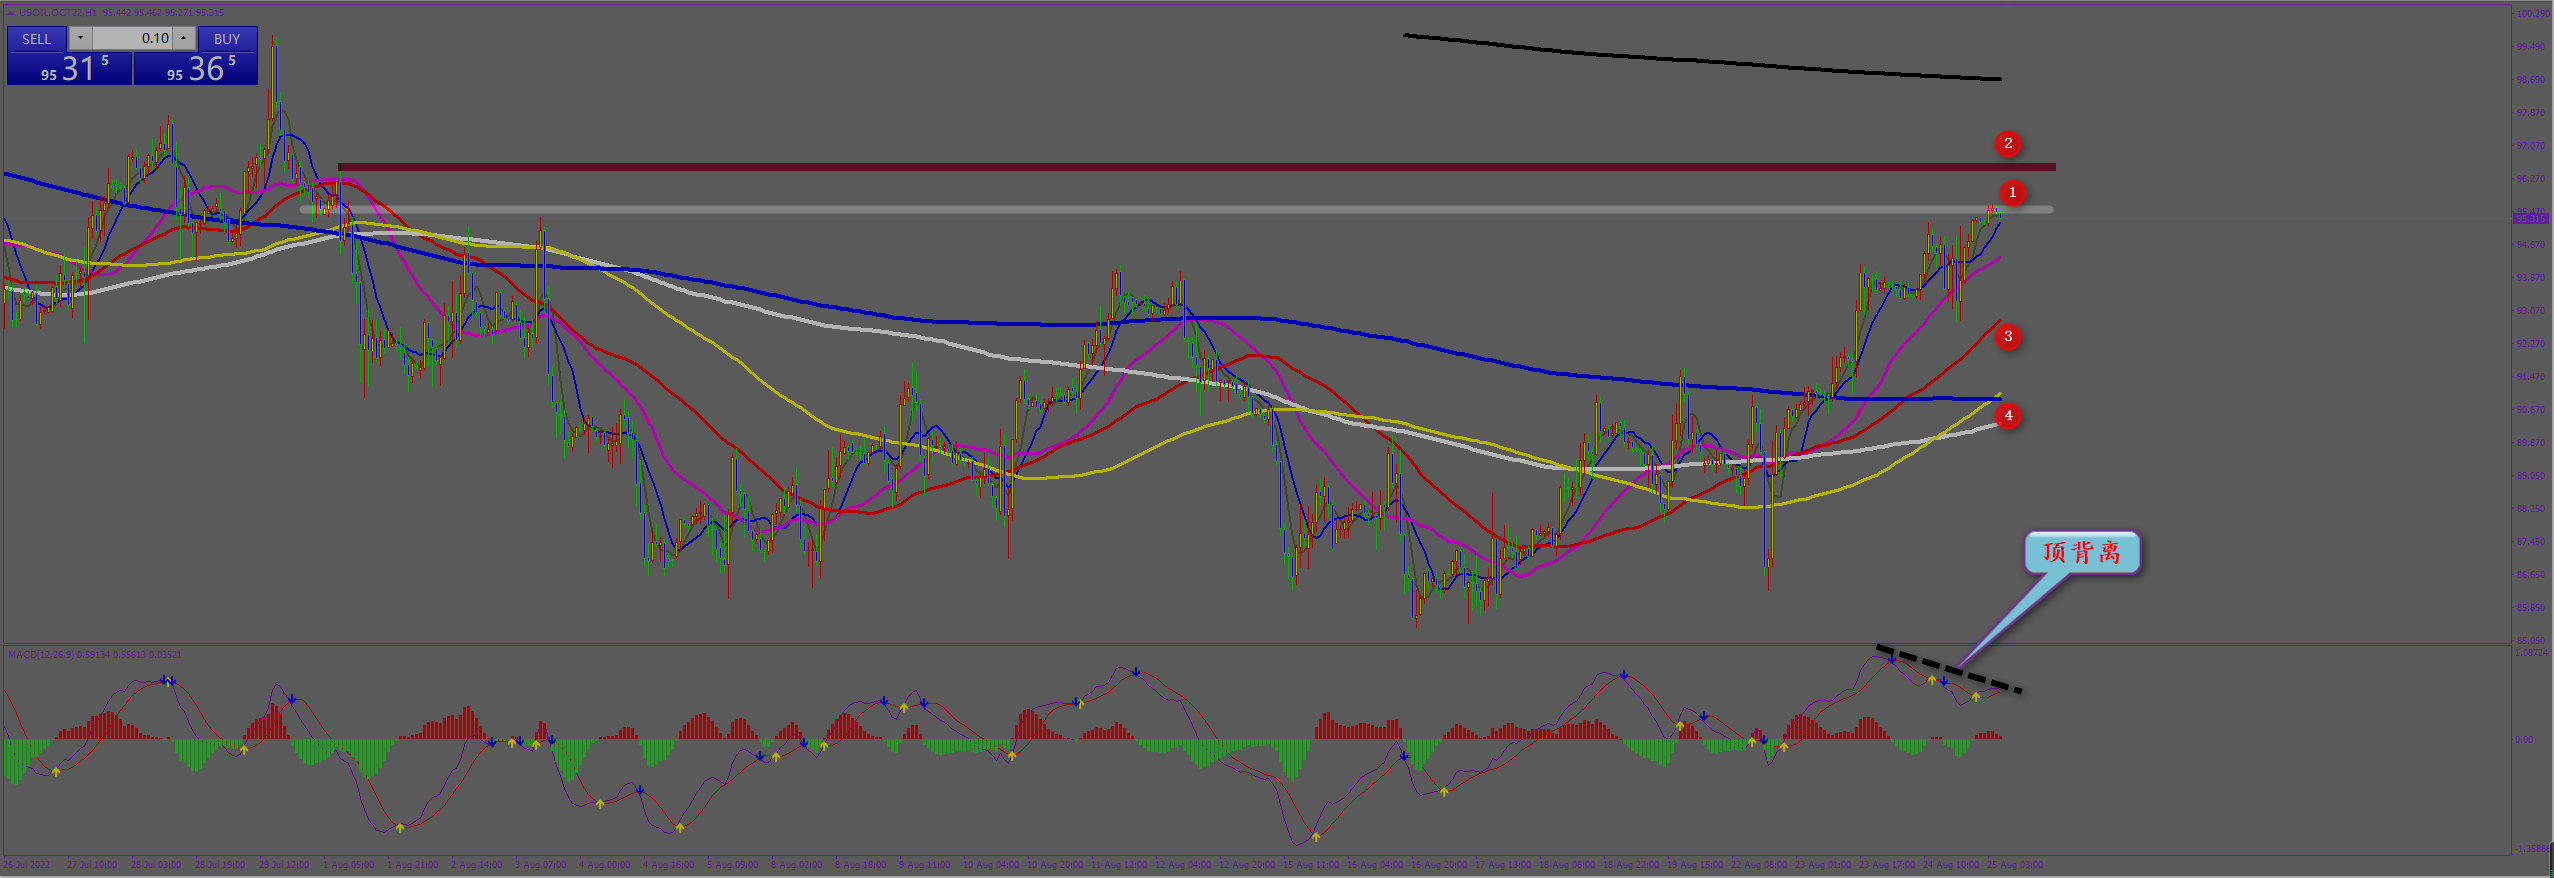Decrease lot volume with the down arrow

coord(80,39)
